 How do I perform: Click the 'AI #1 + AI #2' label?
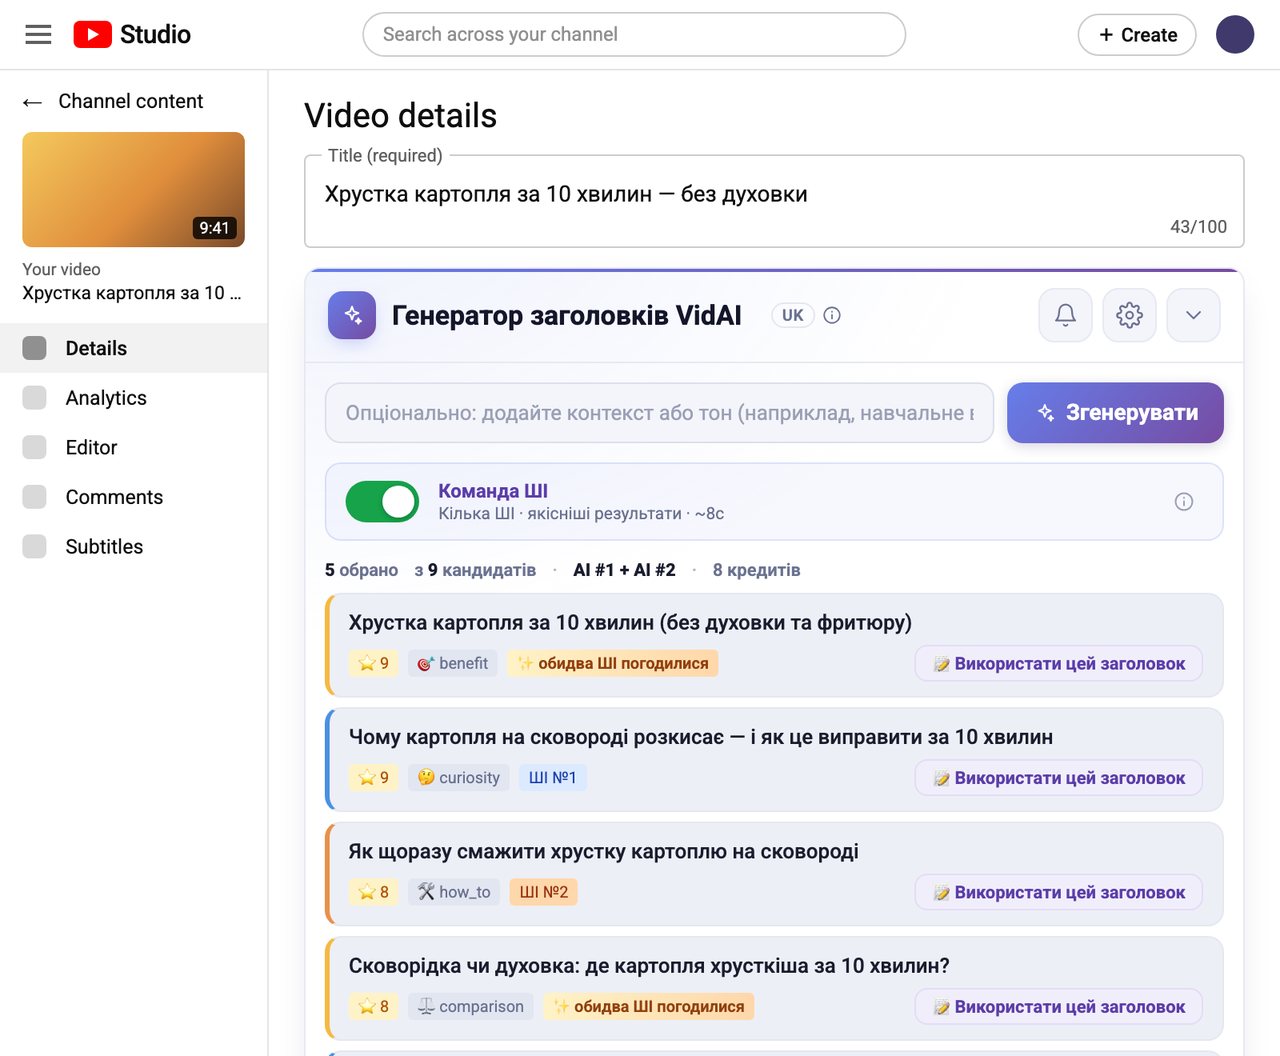[624, 570]
